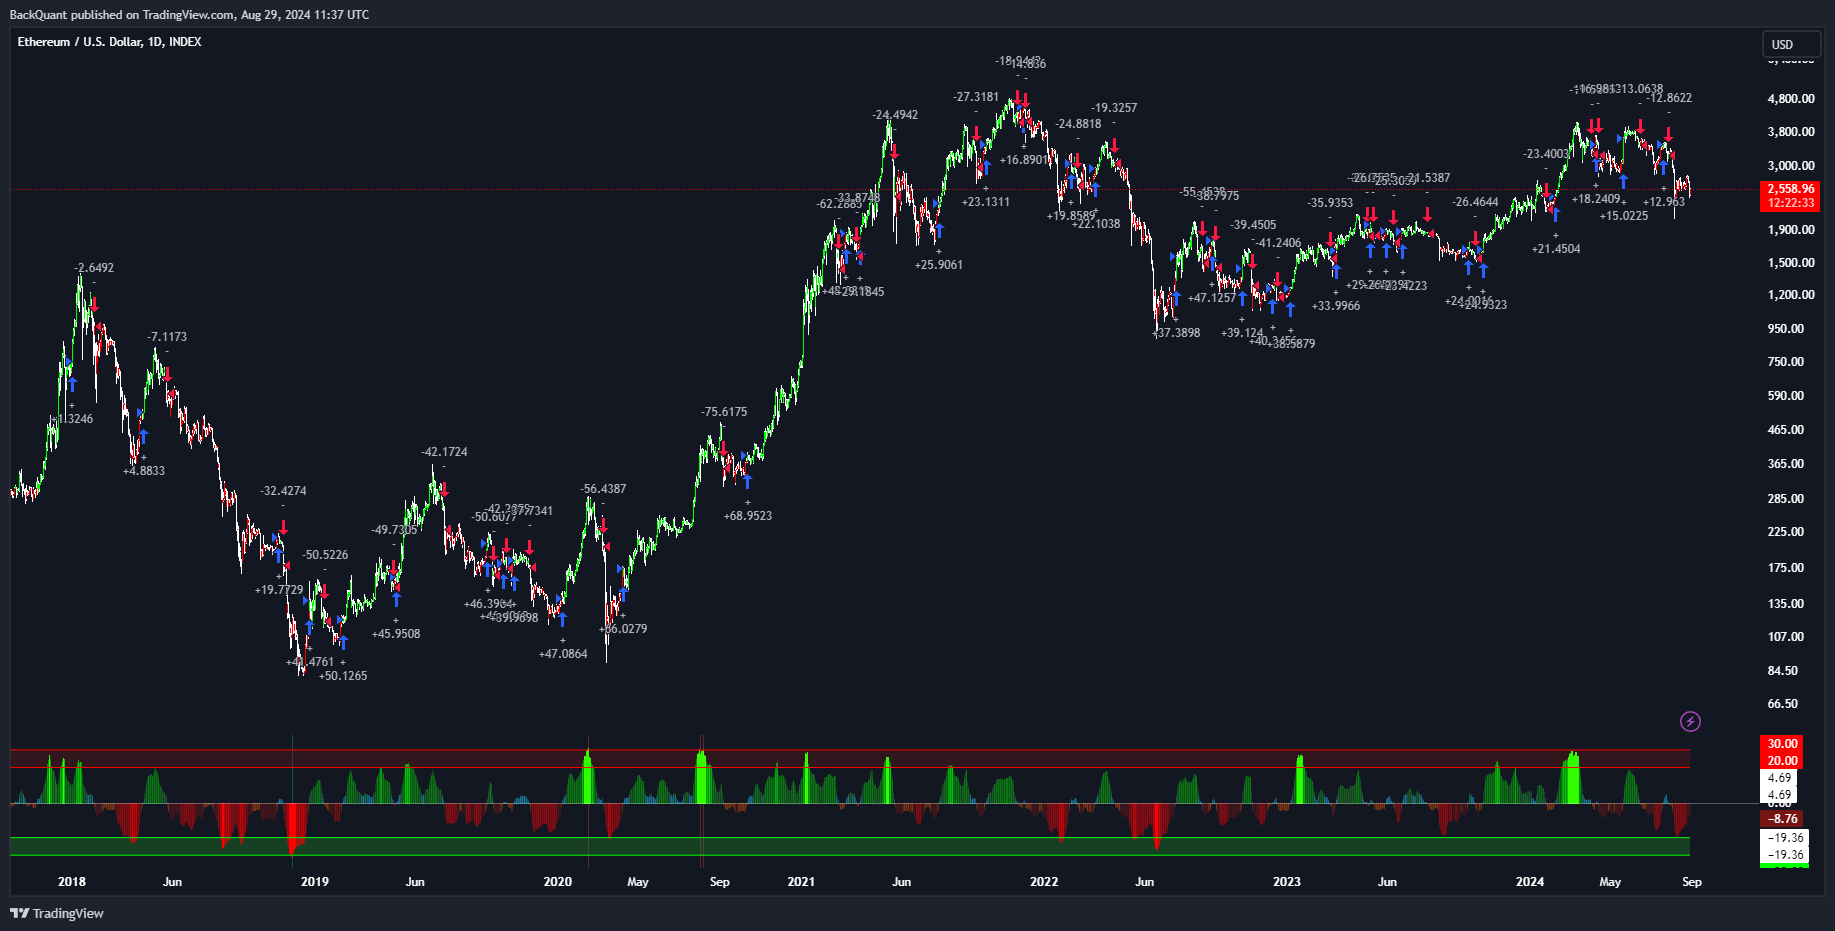Click the 2019 label on time axis
This screenshot has height=931, width=1835.
[315, 882]
